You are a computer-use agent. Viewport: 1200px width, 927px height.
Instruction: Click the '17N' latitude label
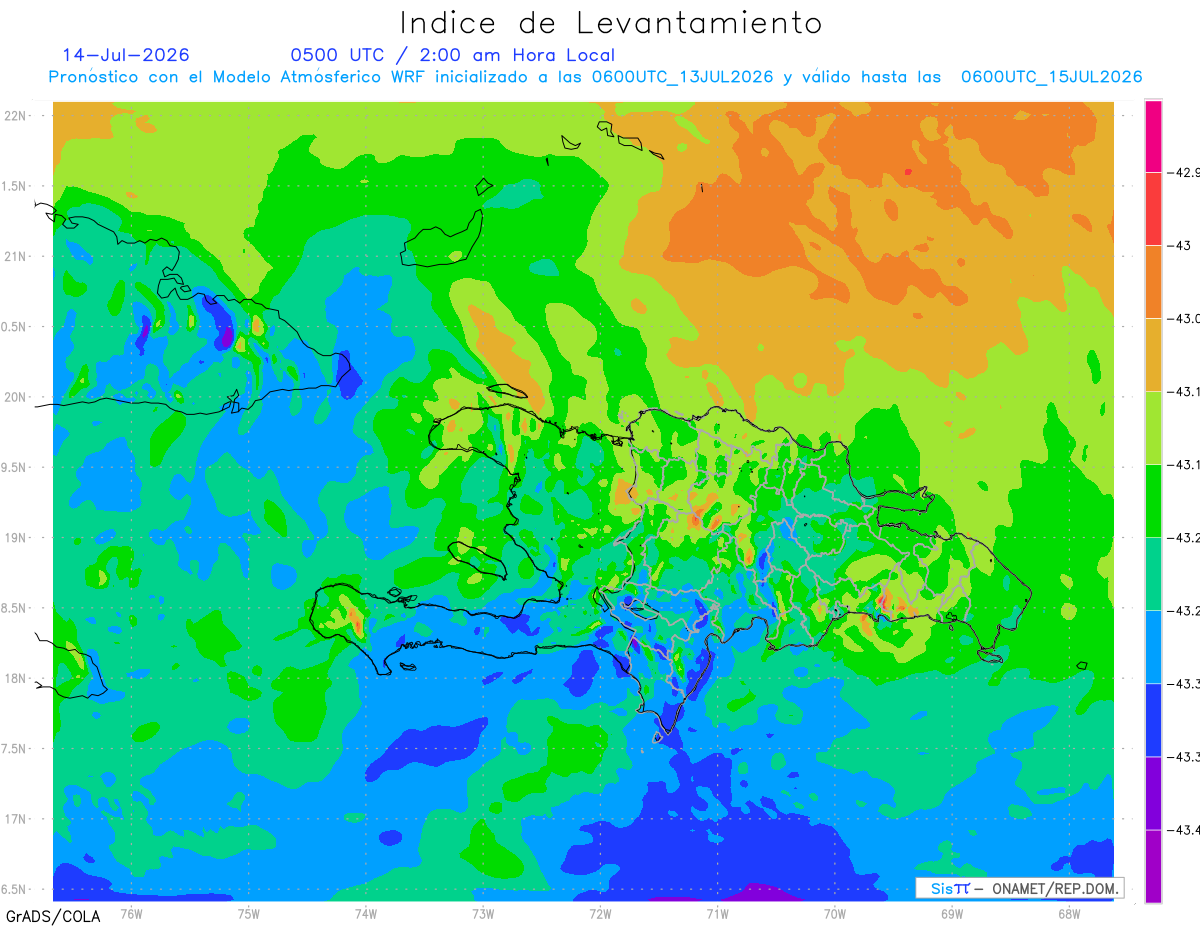[16, 819]
